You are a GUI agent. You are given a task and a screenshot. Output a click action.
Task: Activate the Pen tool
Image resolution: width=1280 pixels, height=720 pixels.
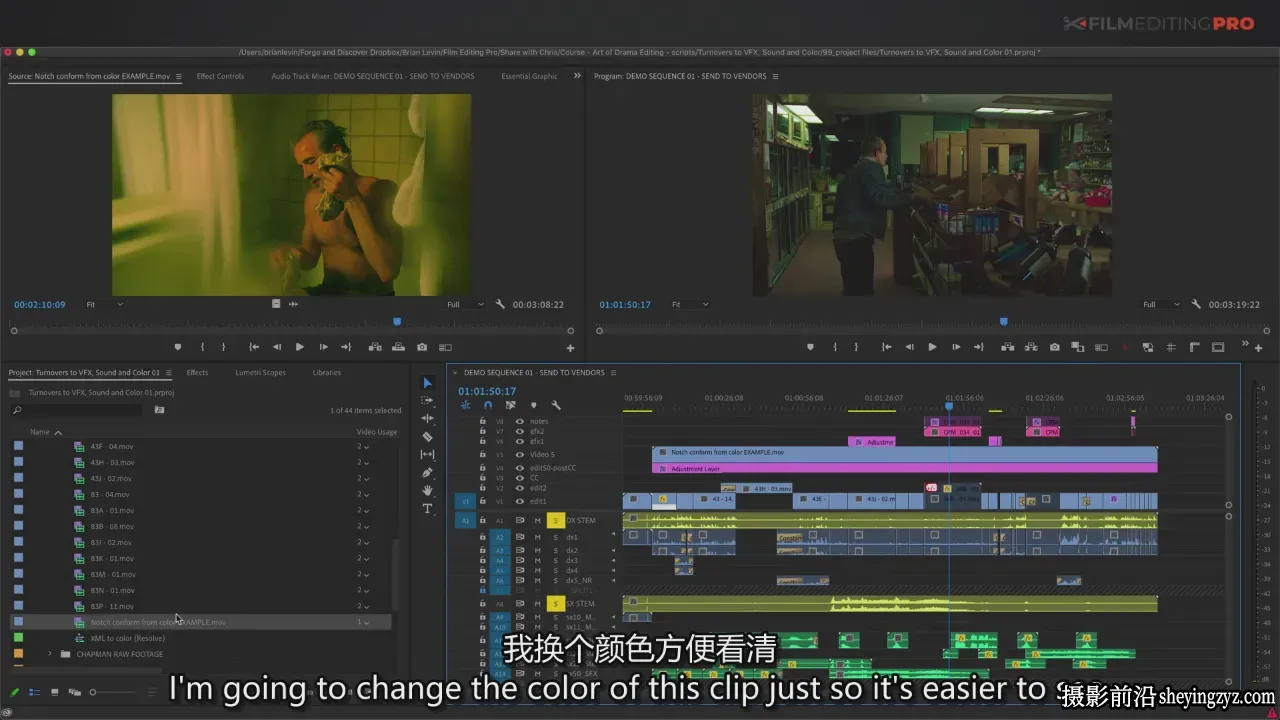click(427, 473)
